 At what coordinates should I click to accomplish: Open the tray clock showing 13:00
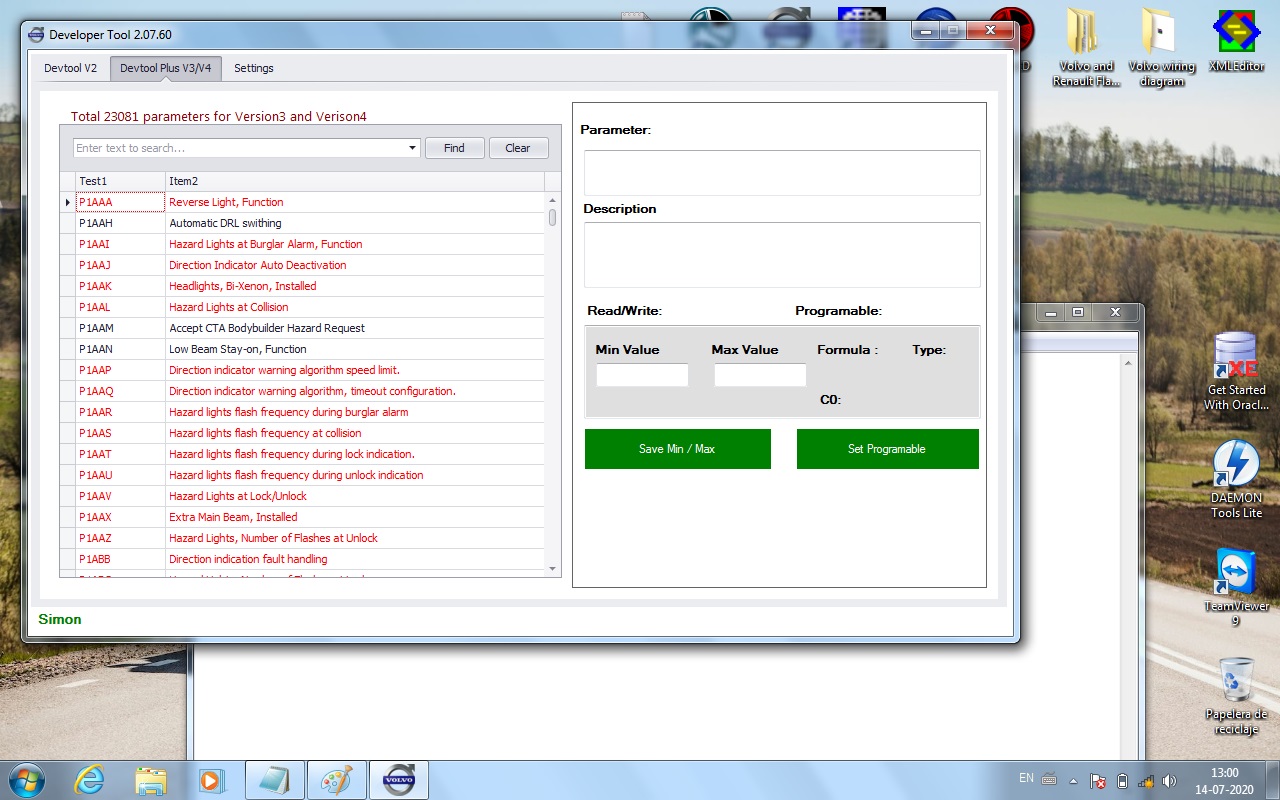tap(1224, 780)
